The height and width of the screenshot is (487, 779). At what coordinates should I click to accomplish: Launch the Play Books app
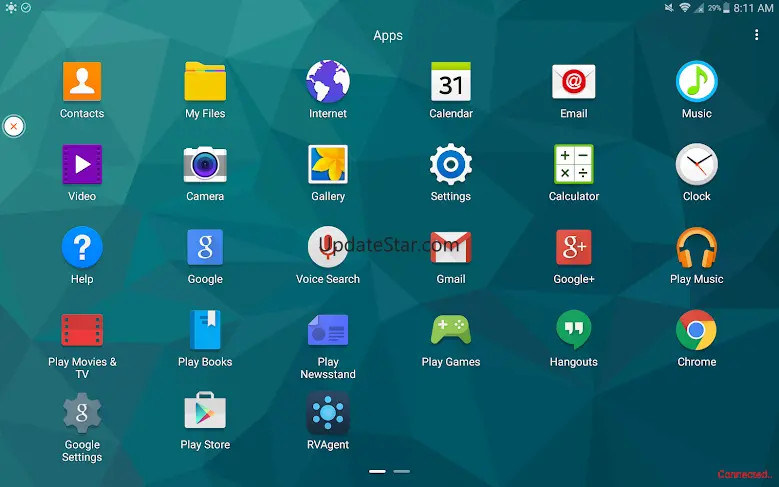coord(205,330)
